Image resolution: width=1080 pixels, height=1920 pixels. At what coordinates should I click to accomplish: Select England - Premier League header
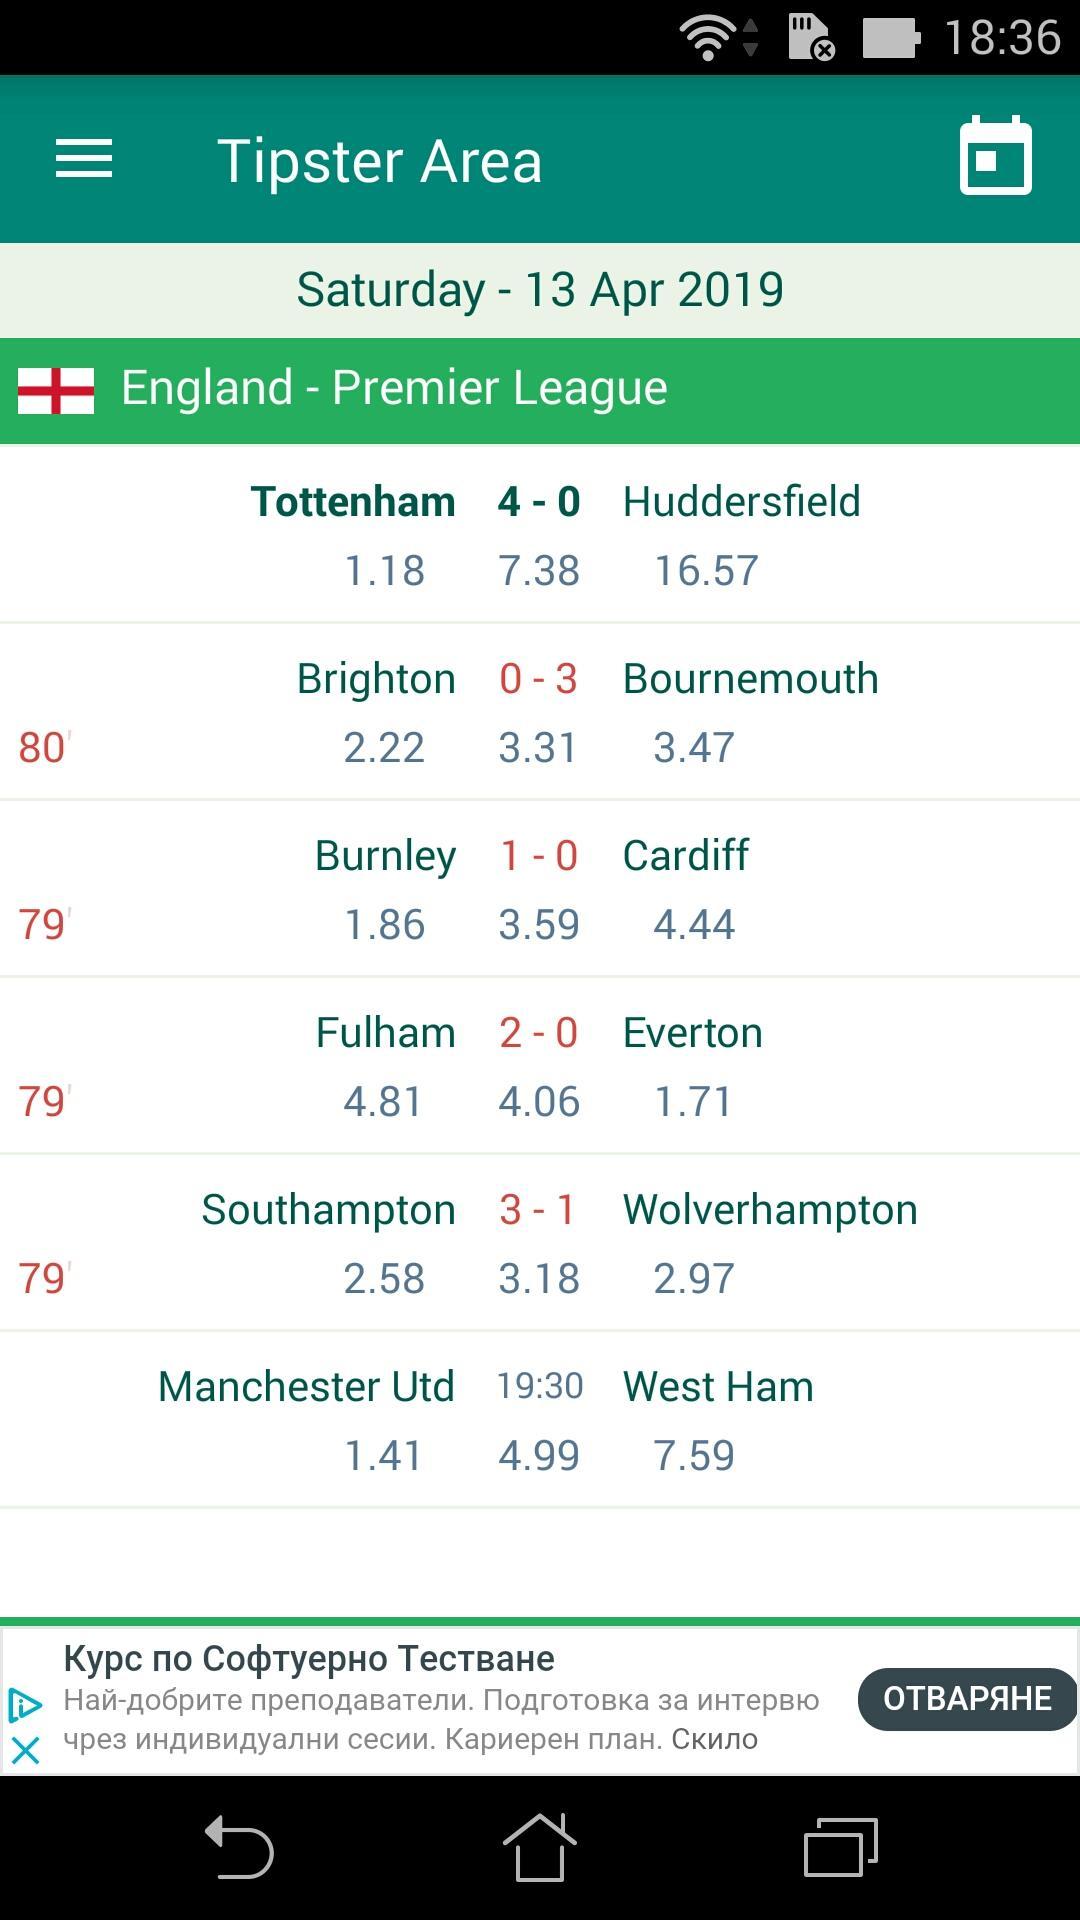click(x=540, y=391)
